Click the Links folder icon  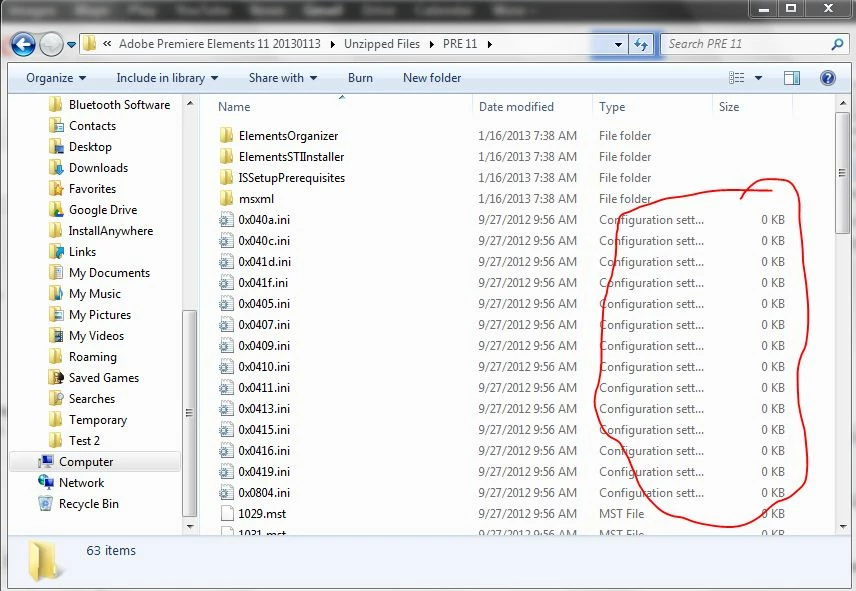pyautogui.click(x=56, y=252)
